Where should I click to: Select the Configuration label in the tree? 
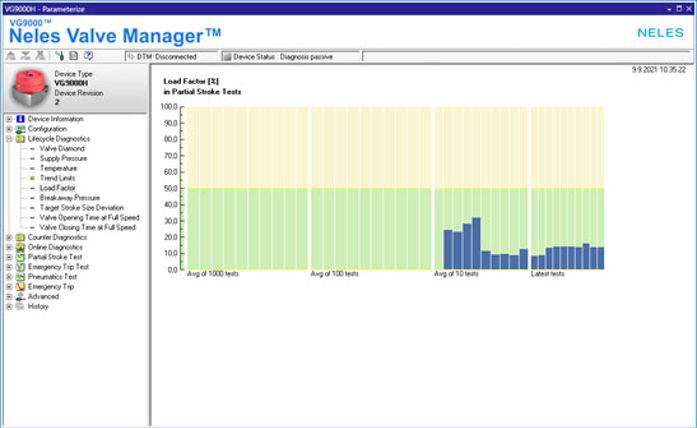tap(47, 129)
